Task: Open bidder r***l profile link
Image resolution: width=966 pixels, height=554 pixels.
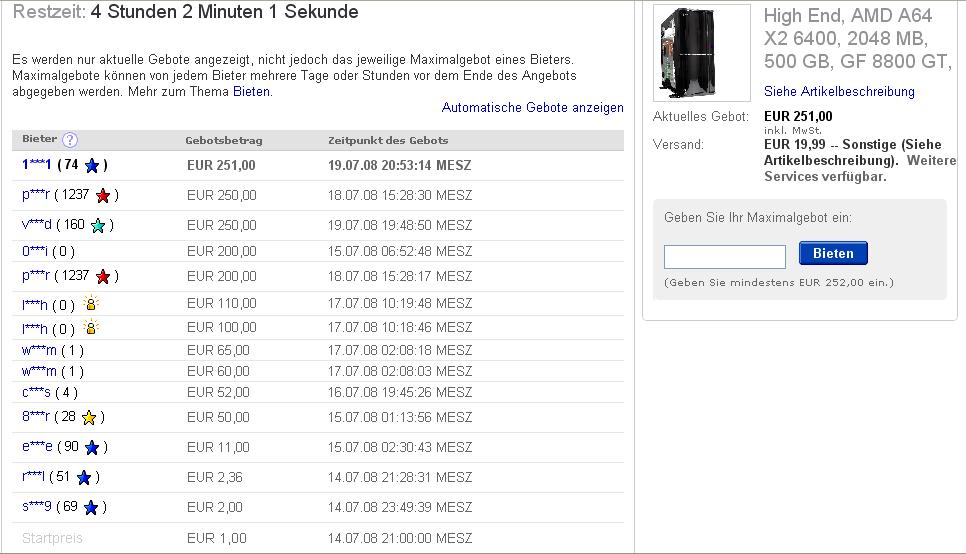Action: click(x=33, y=476)
